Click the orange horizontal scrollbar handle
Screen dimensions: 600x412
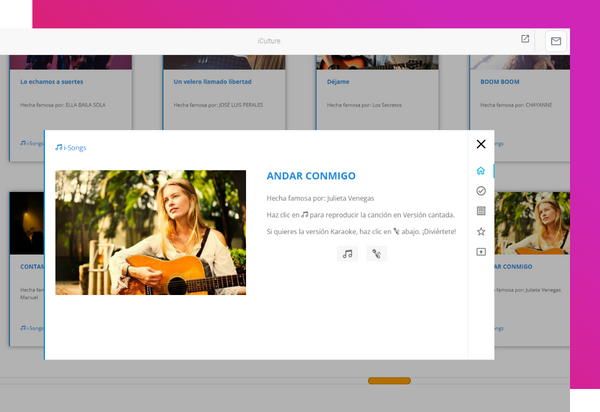[x=389, y=381]
